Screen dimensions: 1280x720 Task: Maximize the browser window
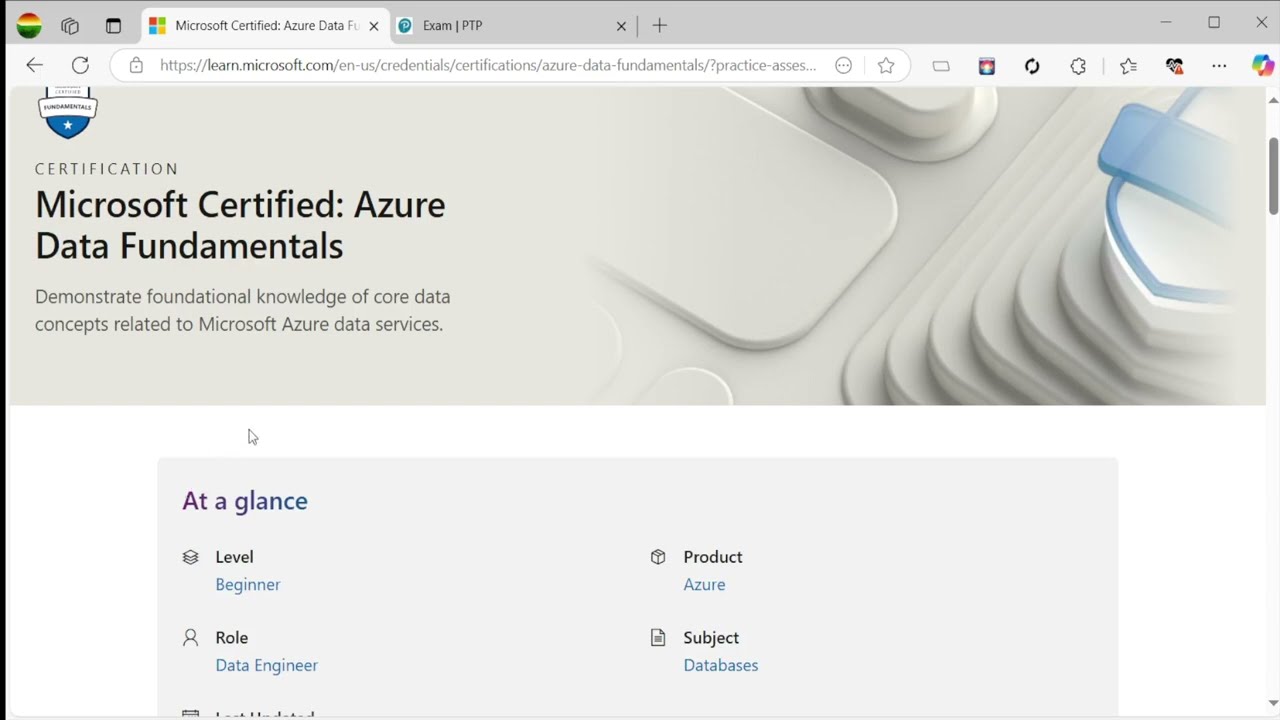(1214, 22)
